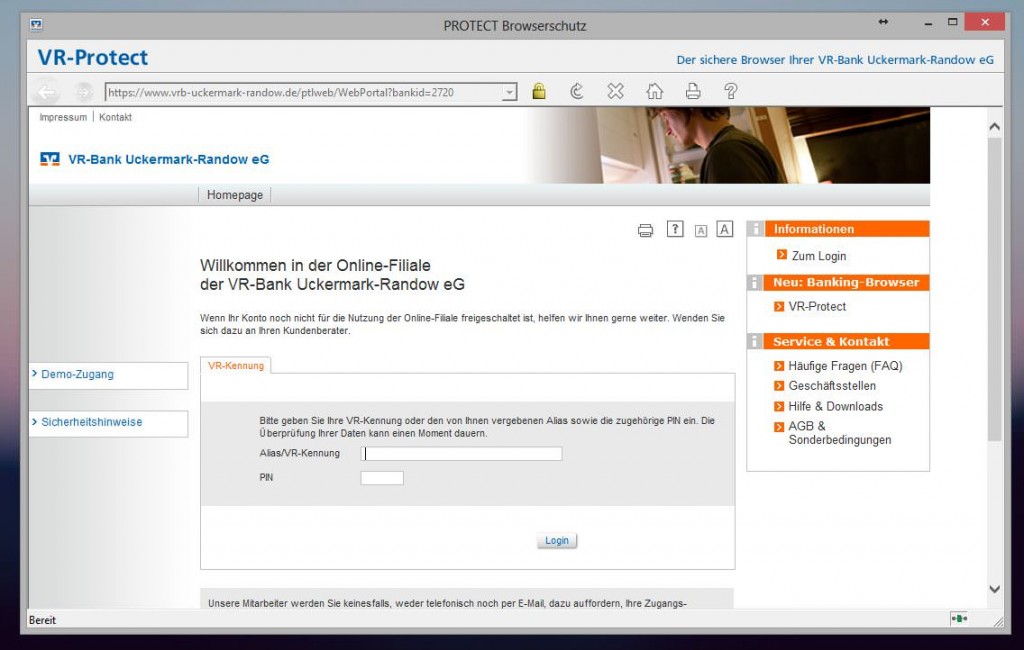Click the scrollbar down arrow

point(995,589)
